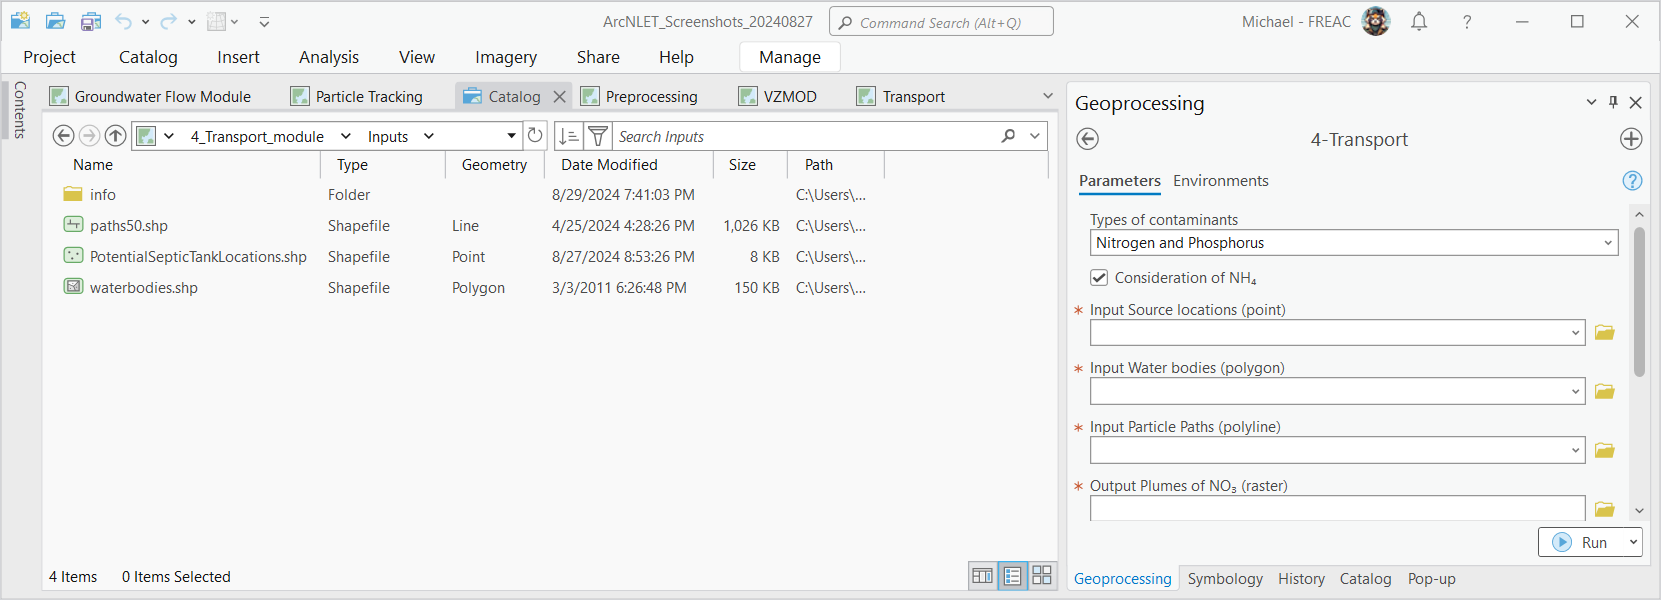The image size is (1661, 600).
Task: Open the notifications bell
Action: coord(1419,21)
